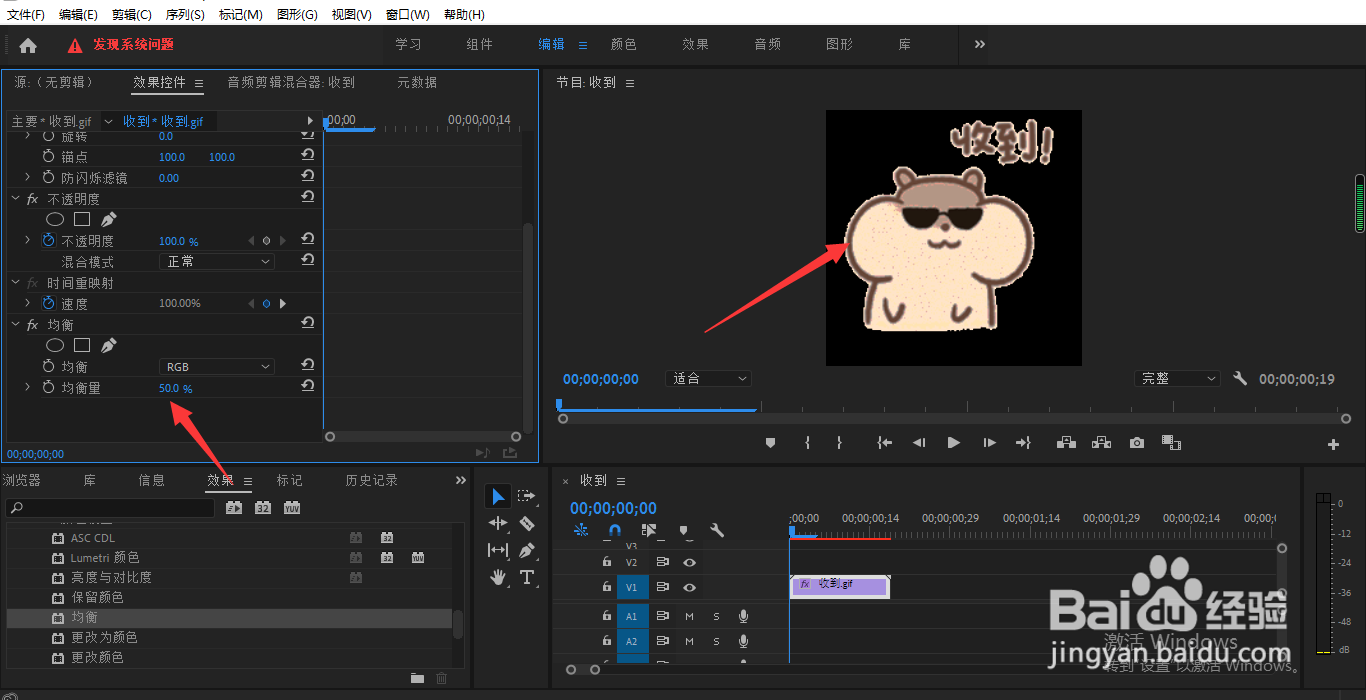Filter YUV effects icon
The image size is (1366, 700).
pos(292,508)
